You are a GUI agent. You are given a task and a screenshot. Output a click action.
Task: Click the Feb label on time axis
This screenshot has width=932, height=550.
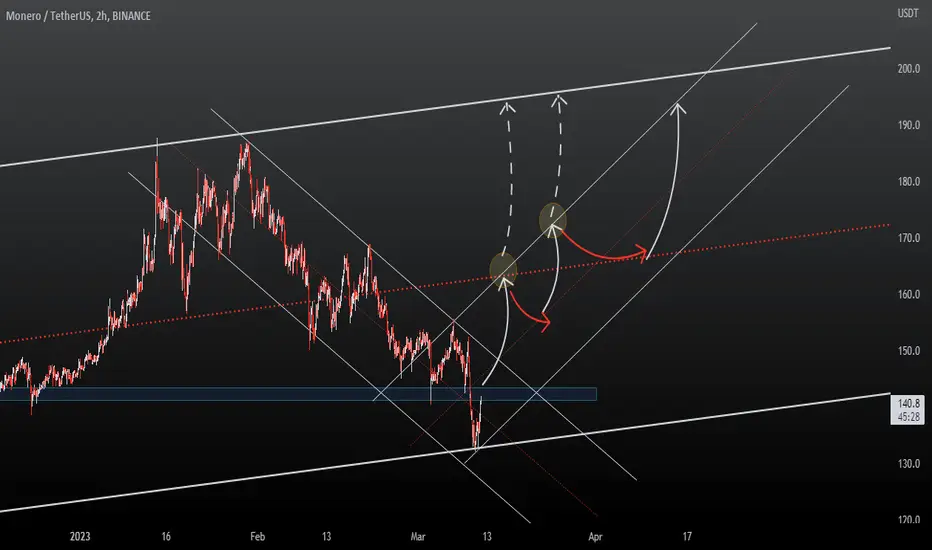tap(257, 537)
